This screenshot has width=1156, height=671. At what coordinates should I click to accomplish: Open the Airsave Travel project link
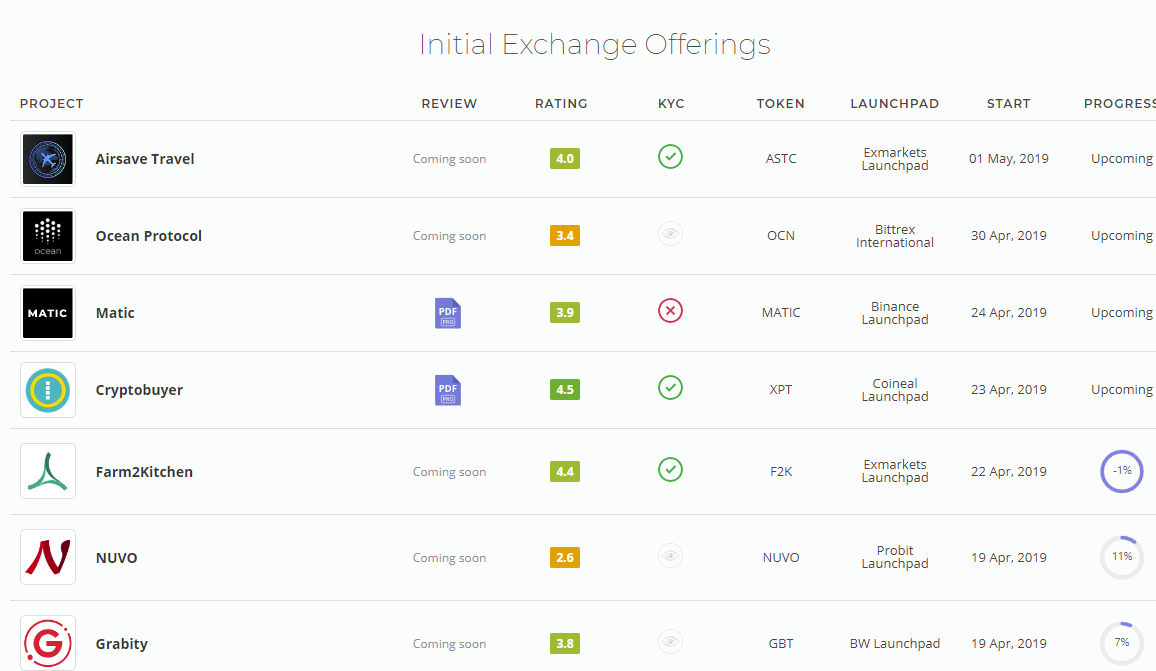click(145, 159)
